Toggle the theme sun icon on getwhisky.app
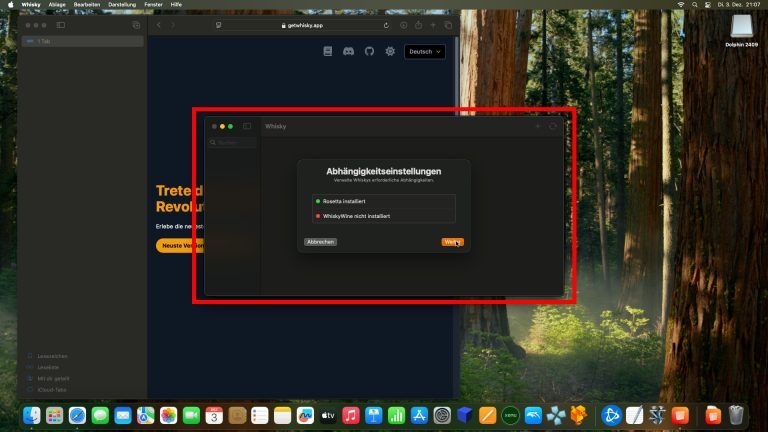This screenshot has height=432, width=768. point(390,51)
